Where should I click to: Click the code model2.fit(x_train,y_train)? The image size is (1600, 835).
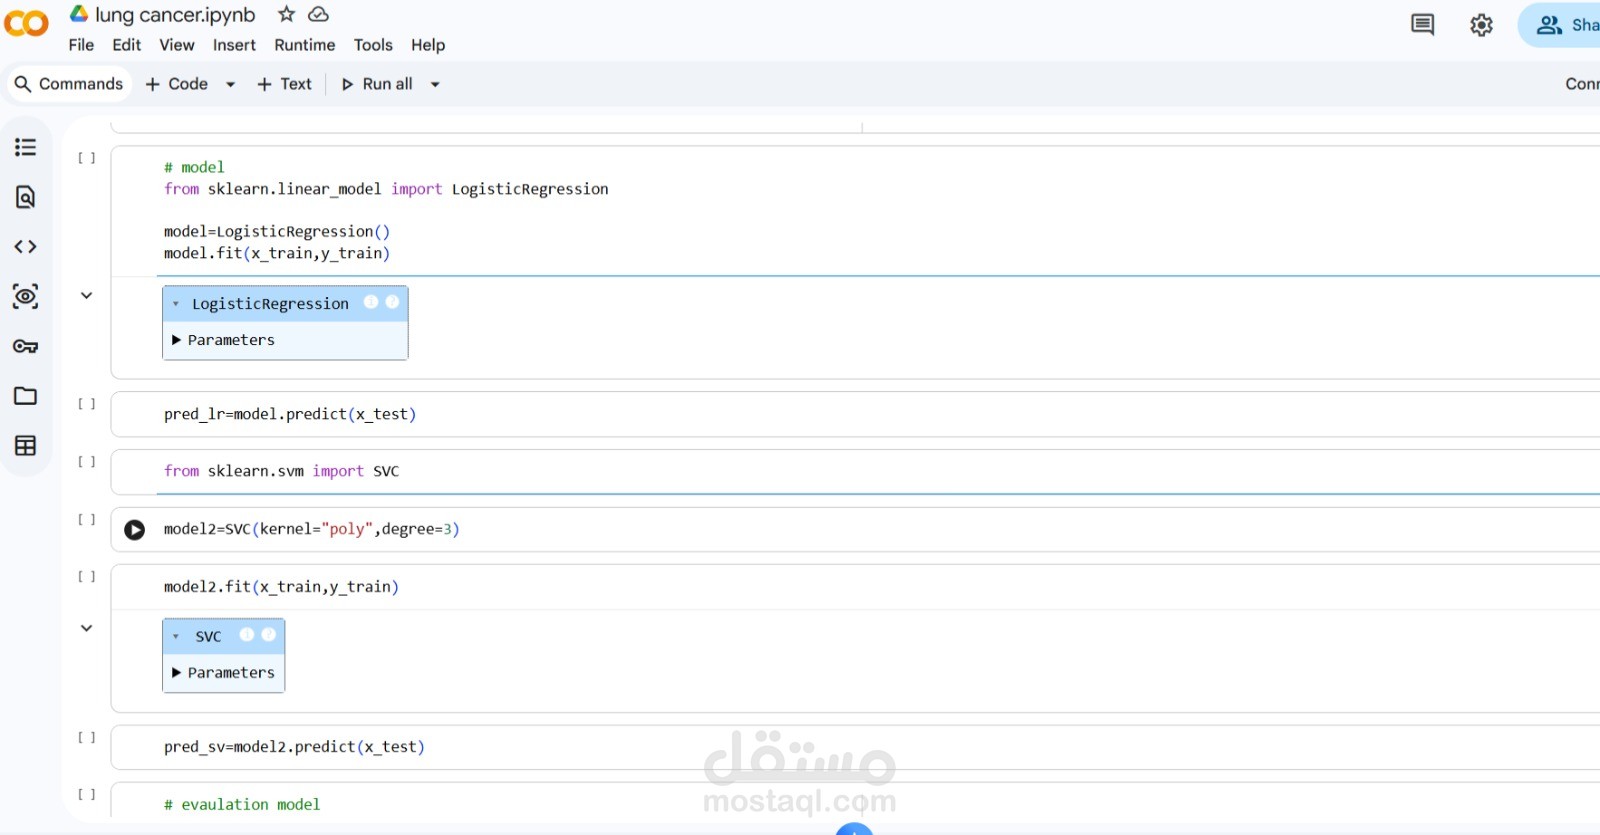[281, 587]
